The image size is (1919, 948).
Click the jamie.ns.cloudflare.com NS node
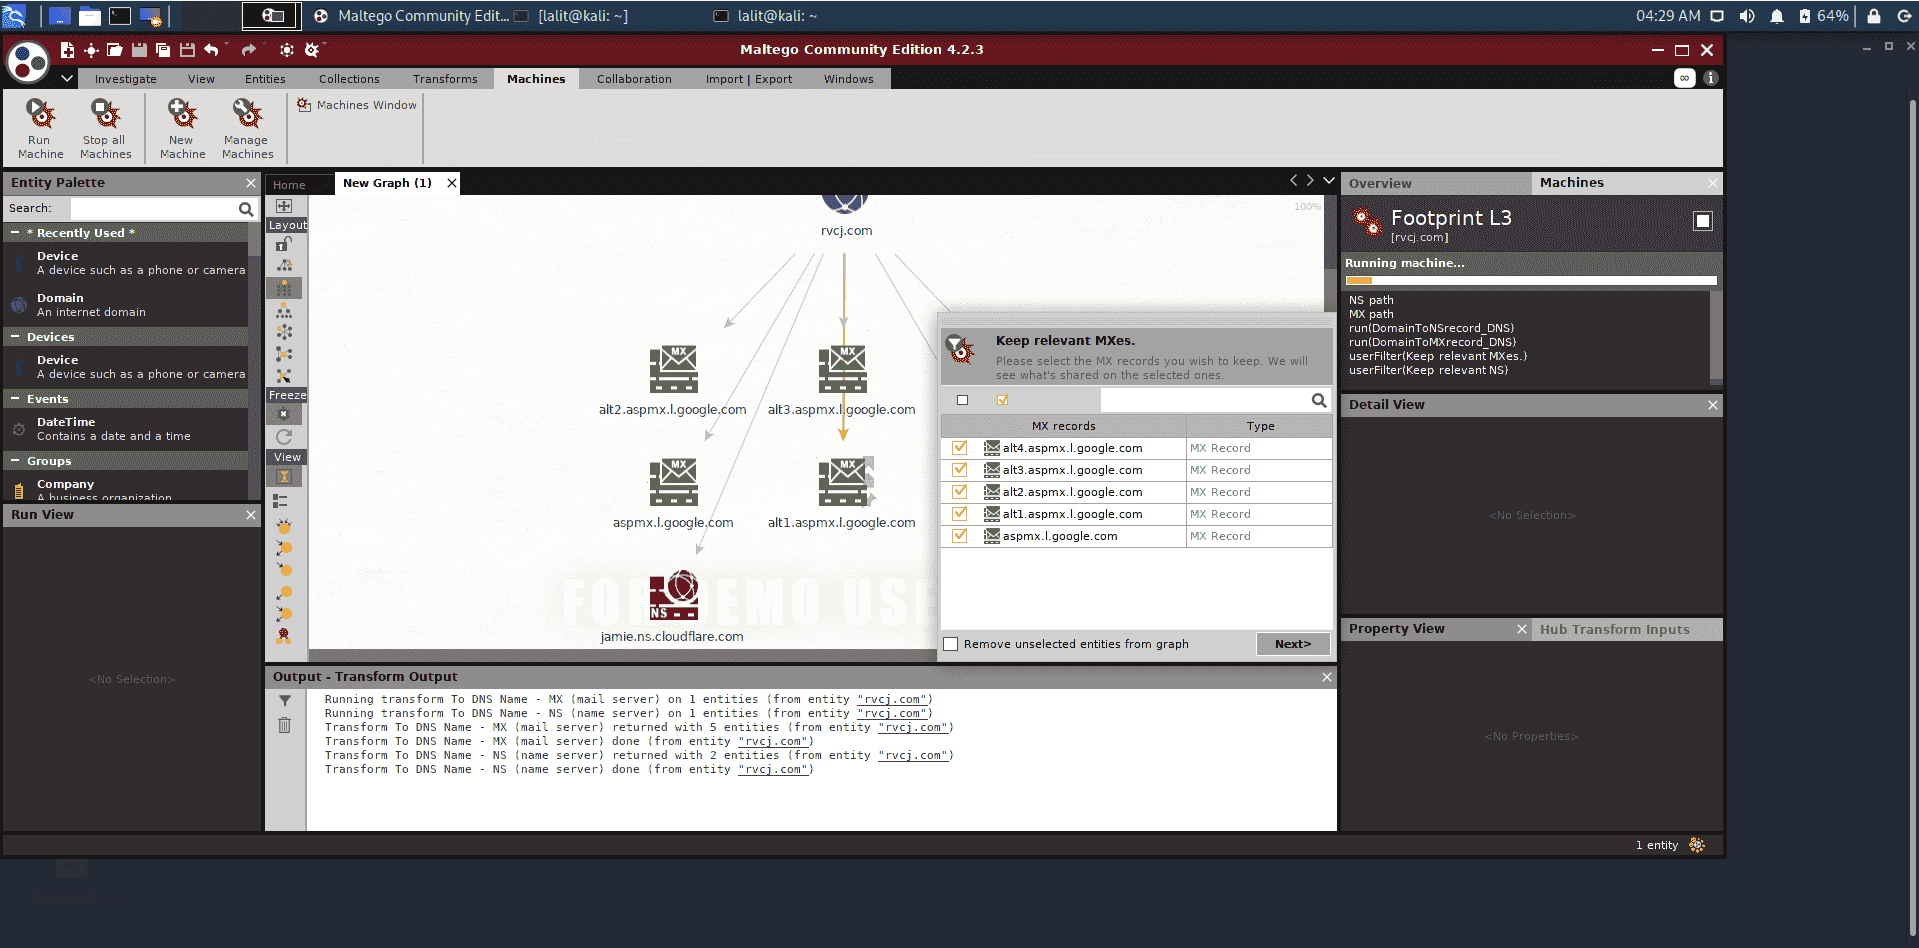click(673, 596)
